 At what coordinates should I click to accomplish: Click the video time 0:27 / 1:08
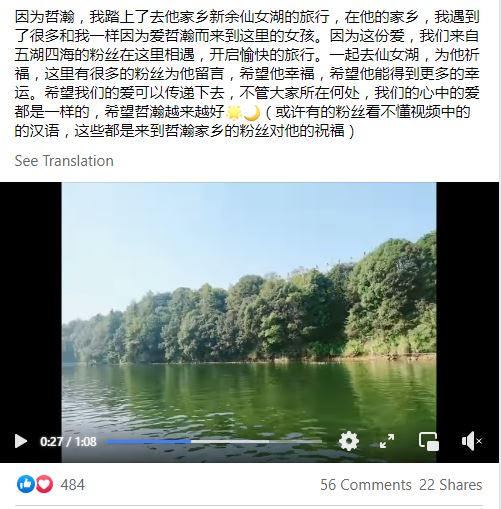pos(68,442)
